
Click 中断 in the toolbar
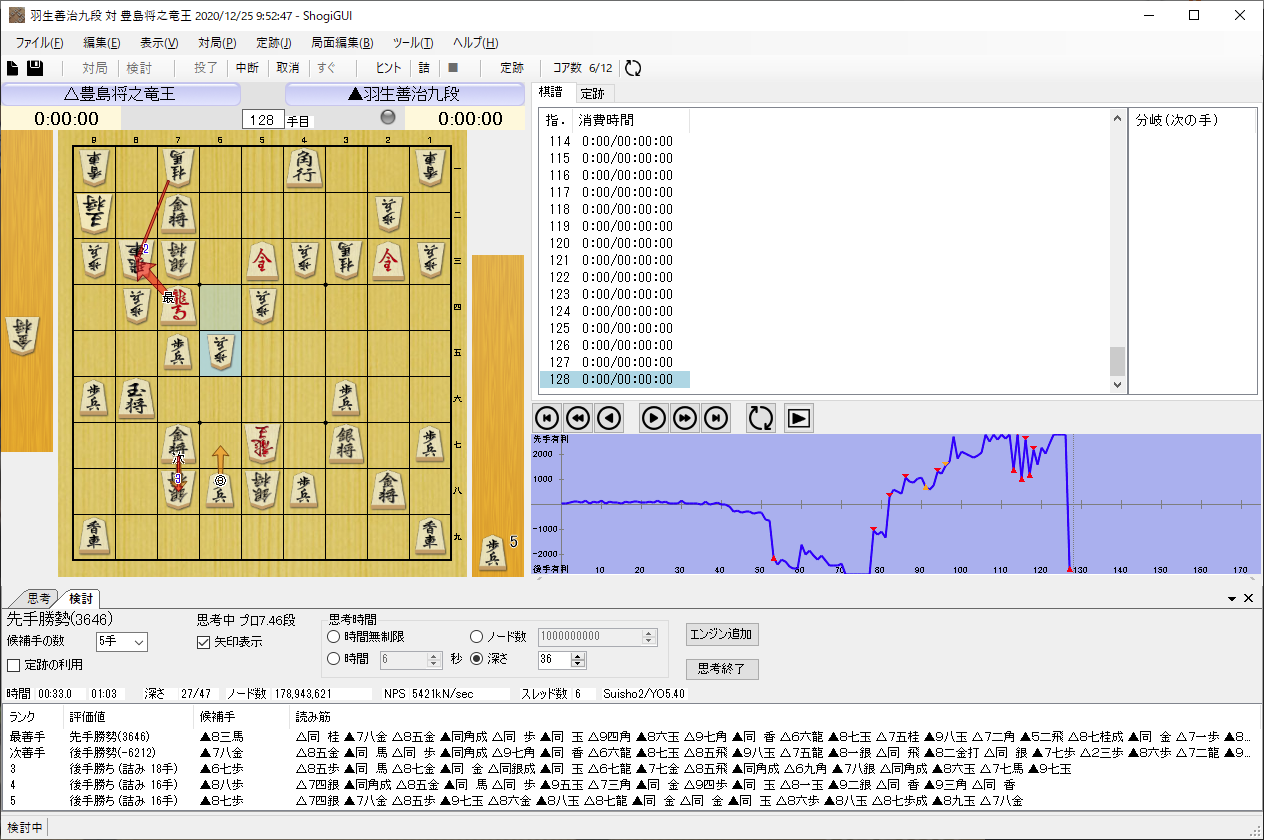pos(247,68)
